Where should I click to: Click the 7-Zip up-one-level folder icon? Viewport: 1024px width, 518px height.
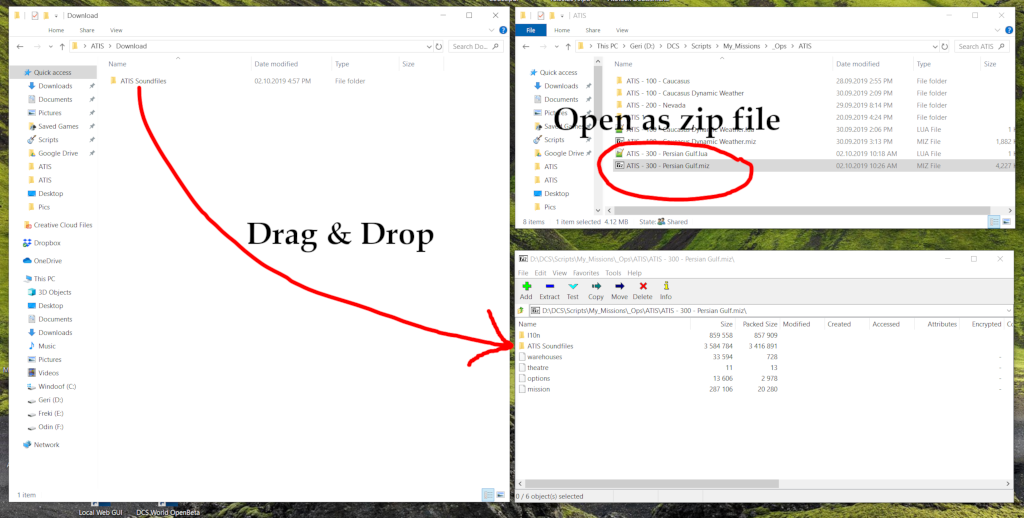pyautogui.click(x=522, y=310)
